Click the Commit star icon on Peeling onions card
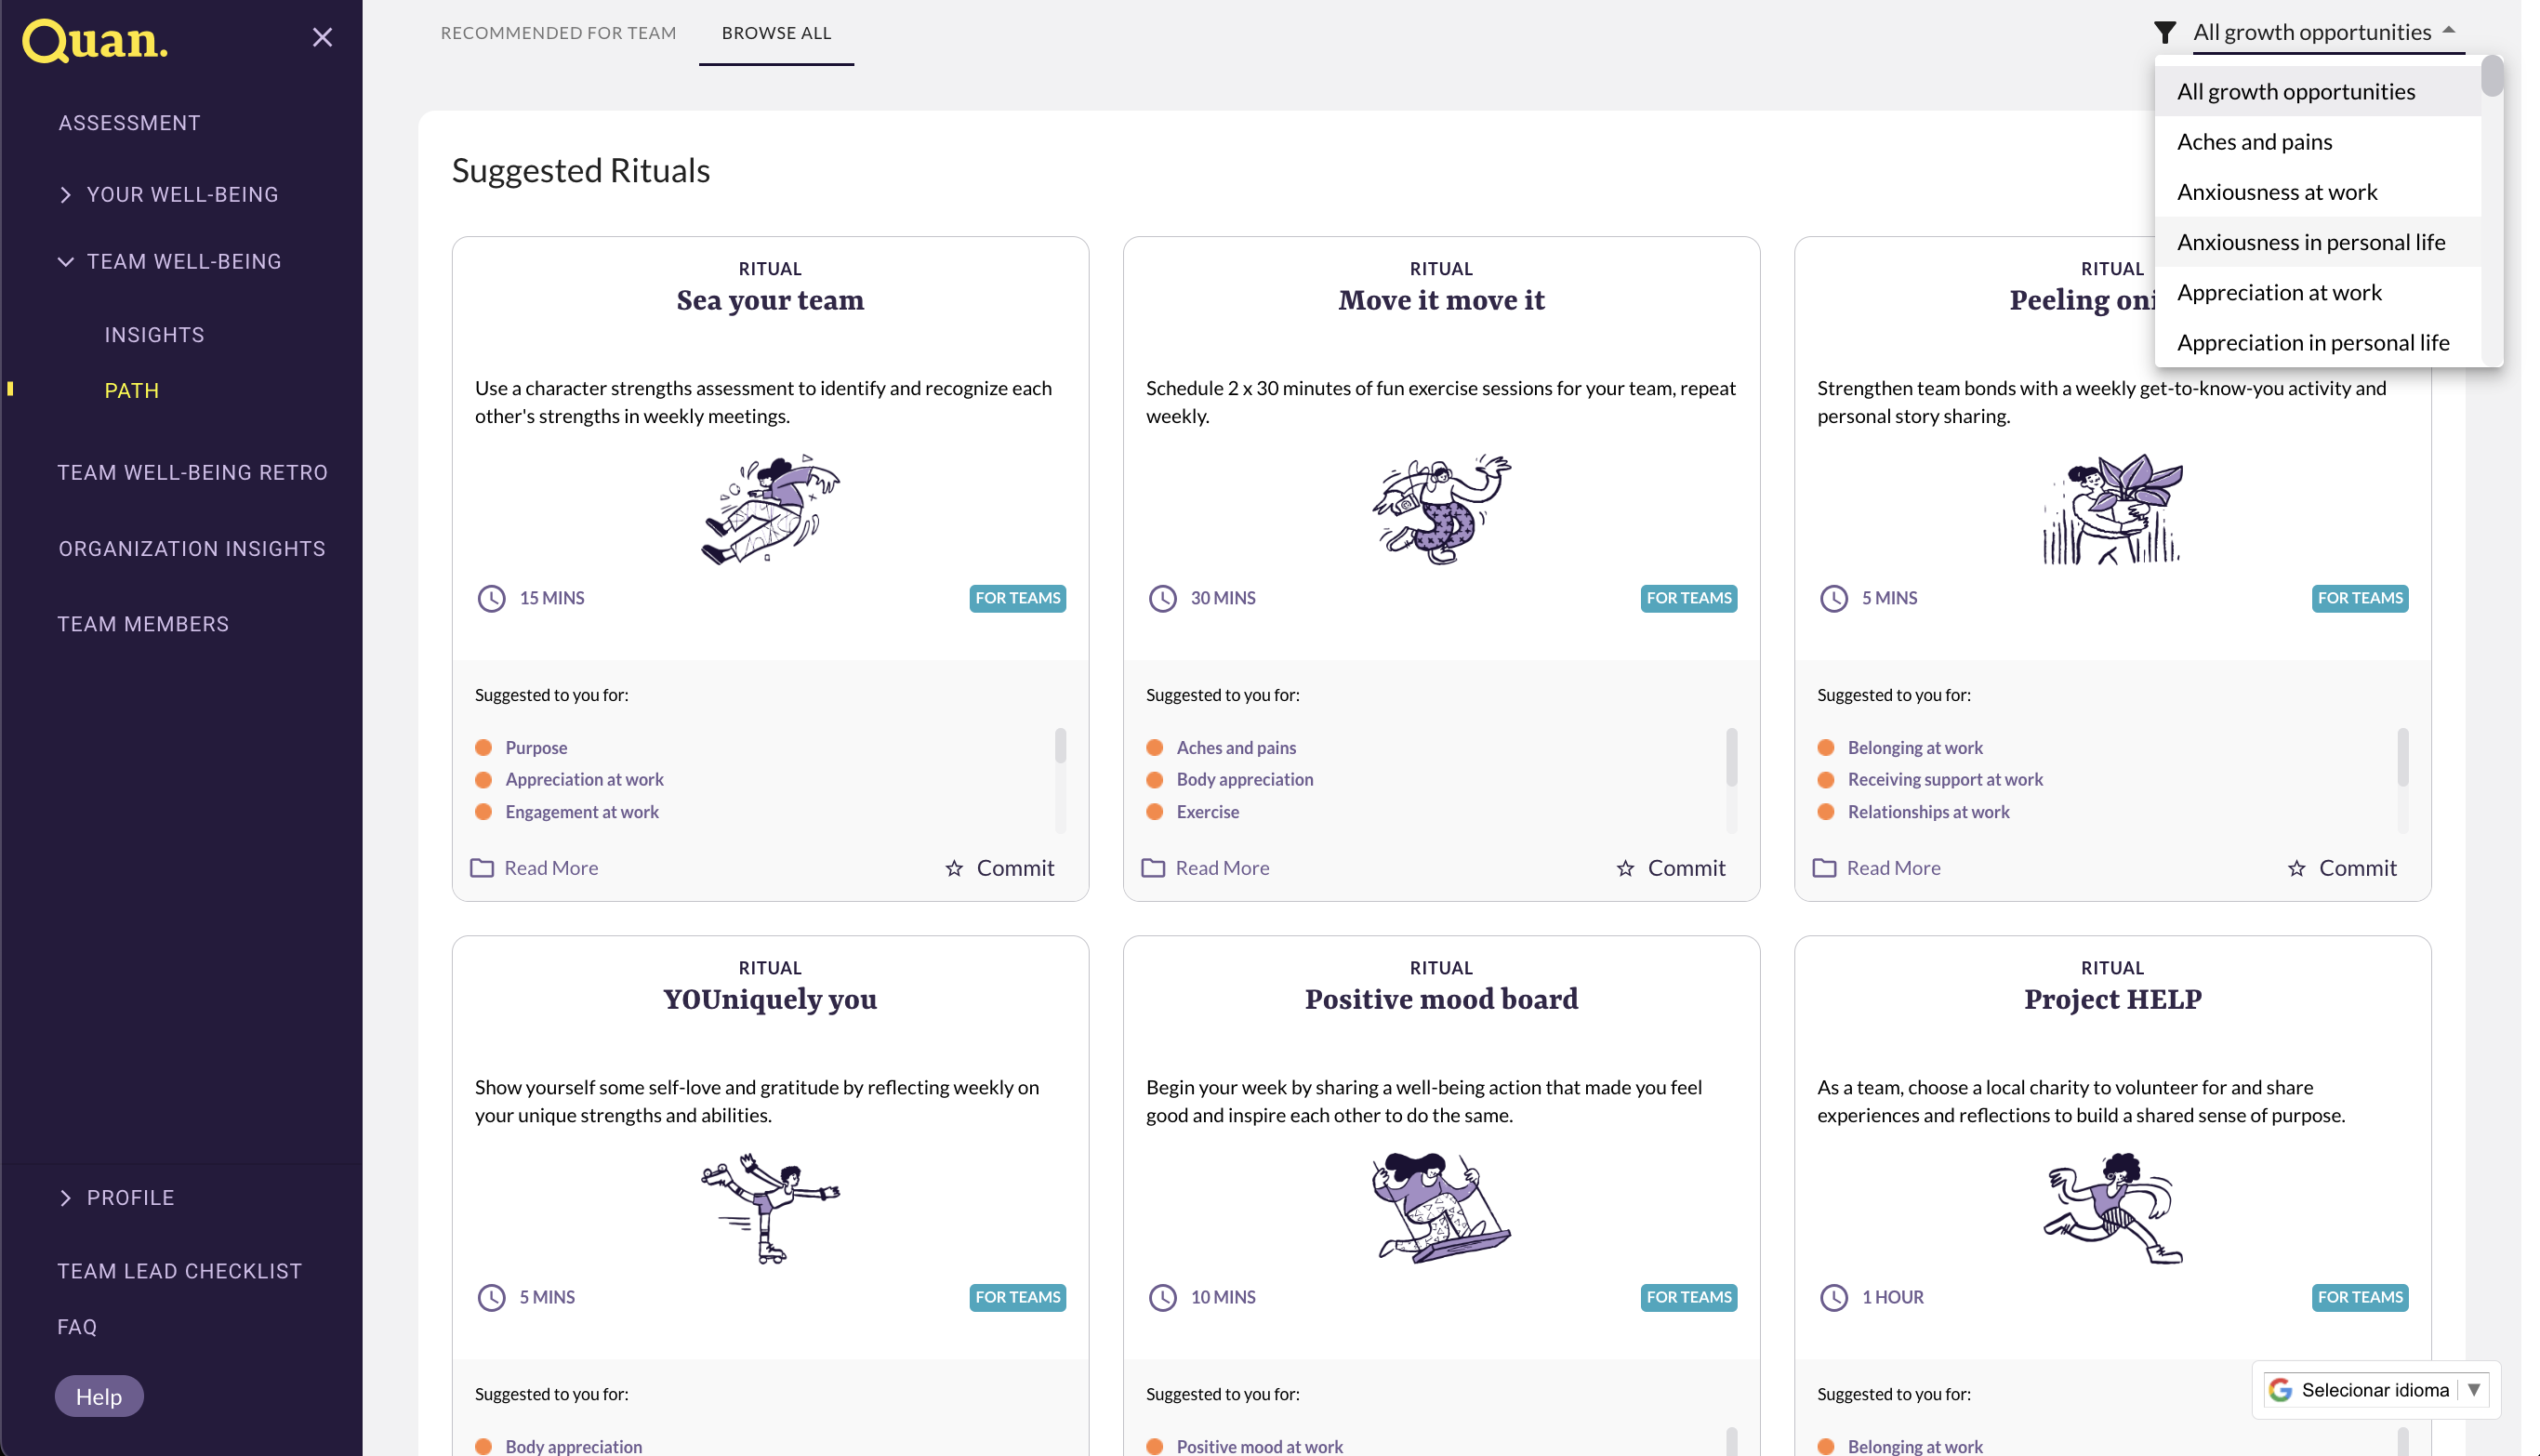 tap(2296, 868)
